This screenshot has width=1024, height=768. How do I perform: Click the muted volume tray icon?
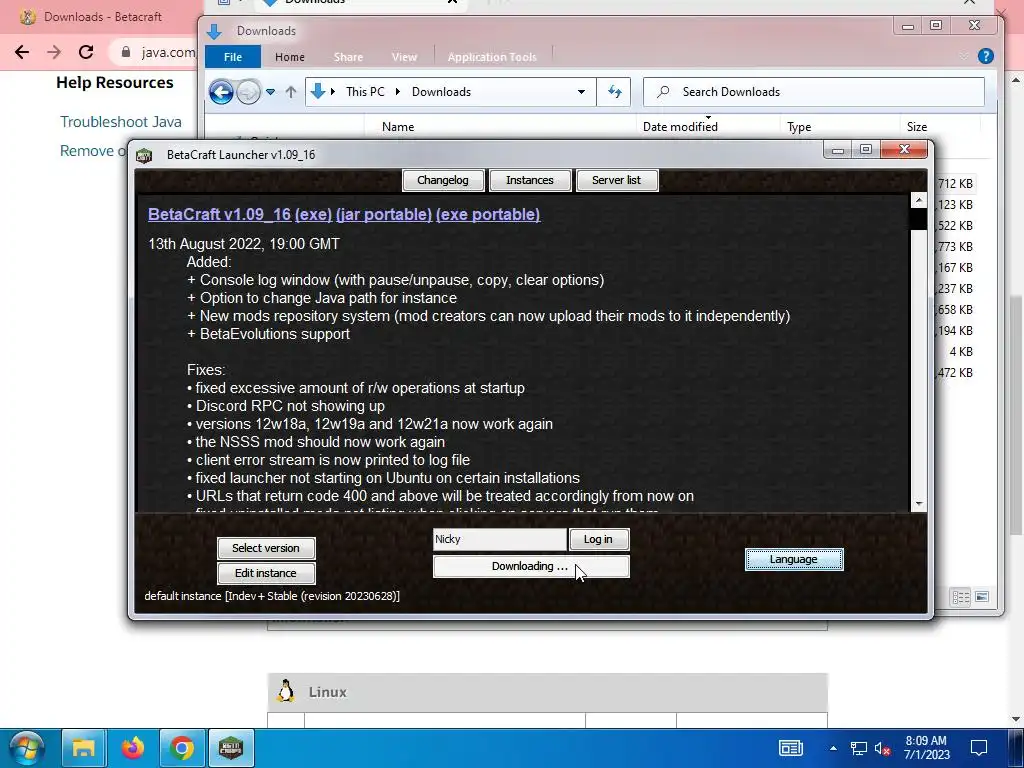[882, 748]
